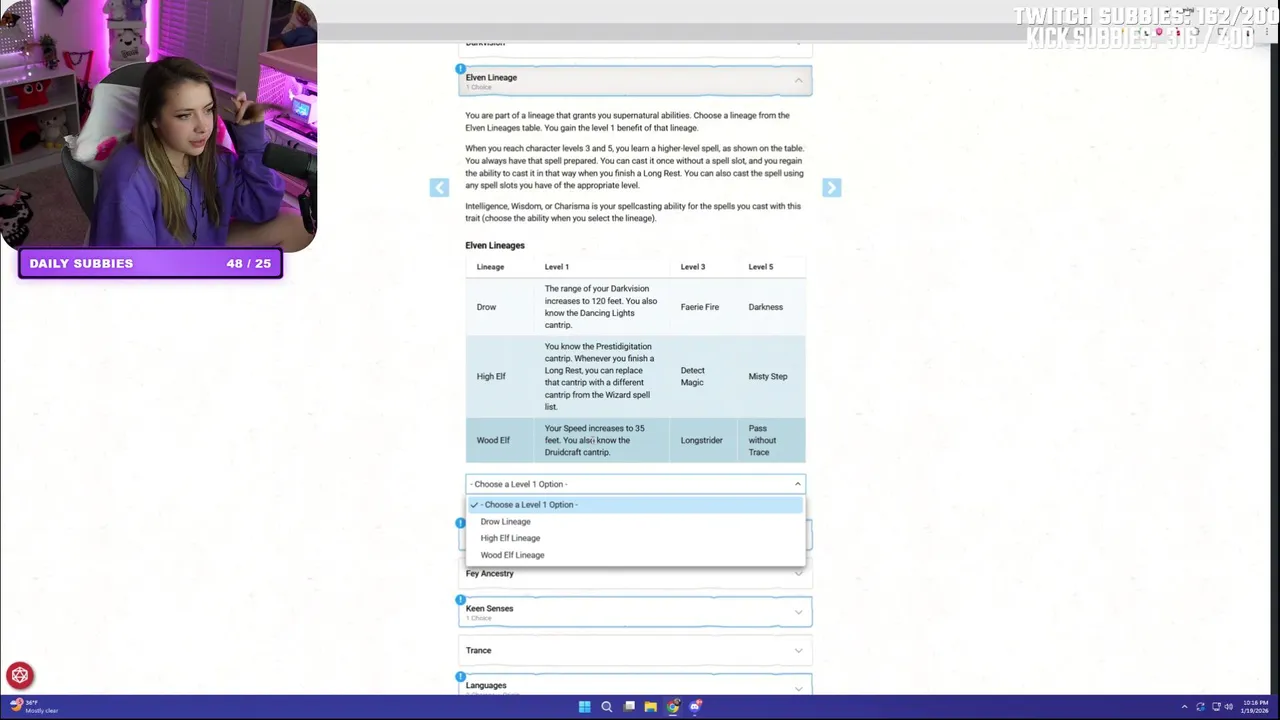Open the volume control in the system tray

coord(1229,707)
